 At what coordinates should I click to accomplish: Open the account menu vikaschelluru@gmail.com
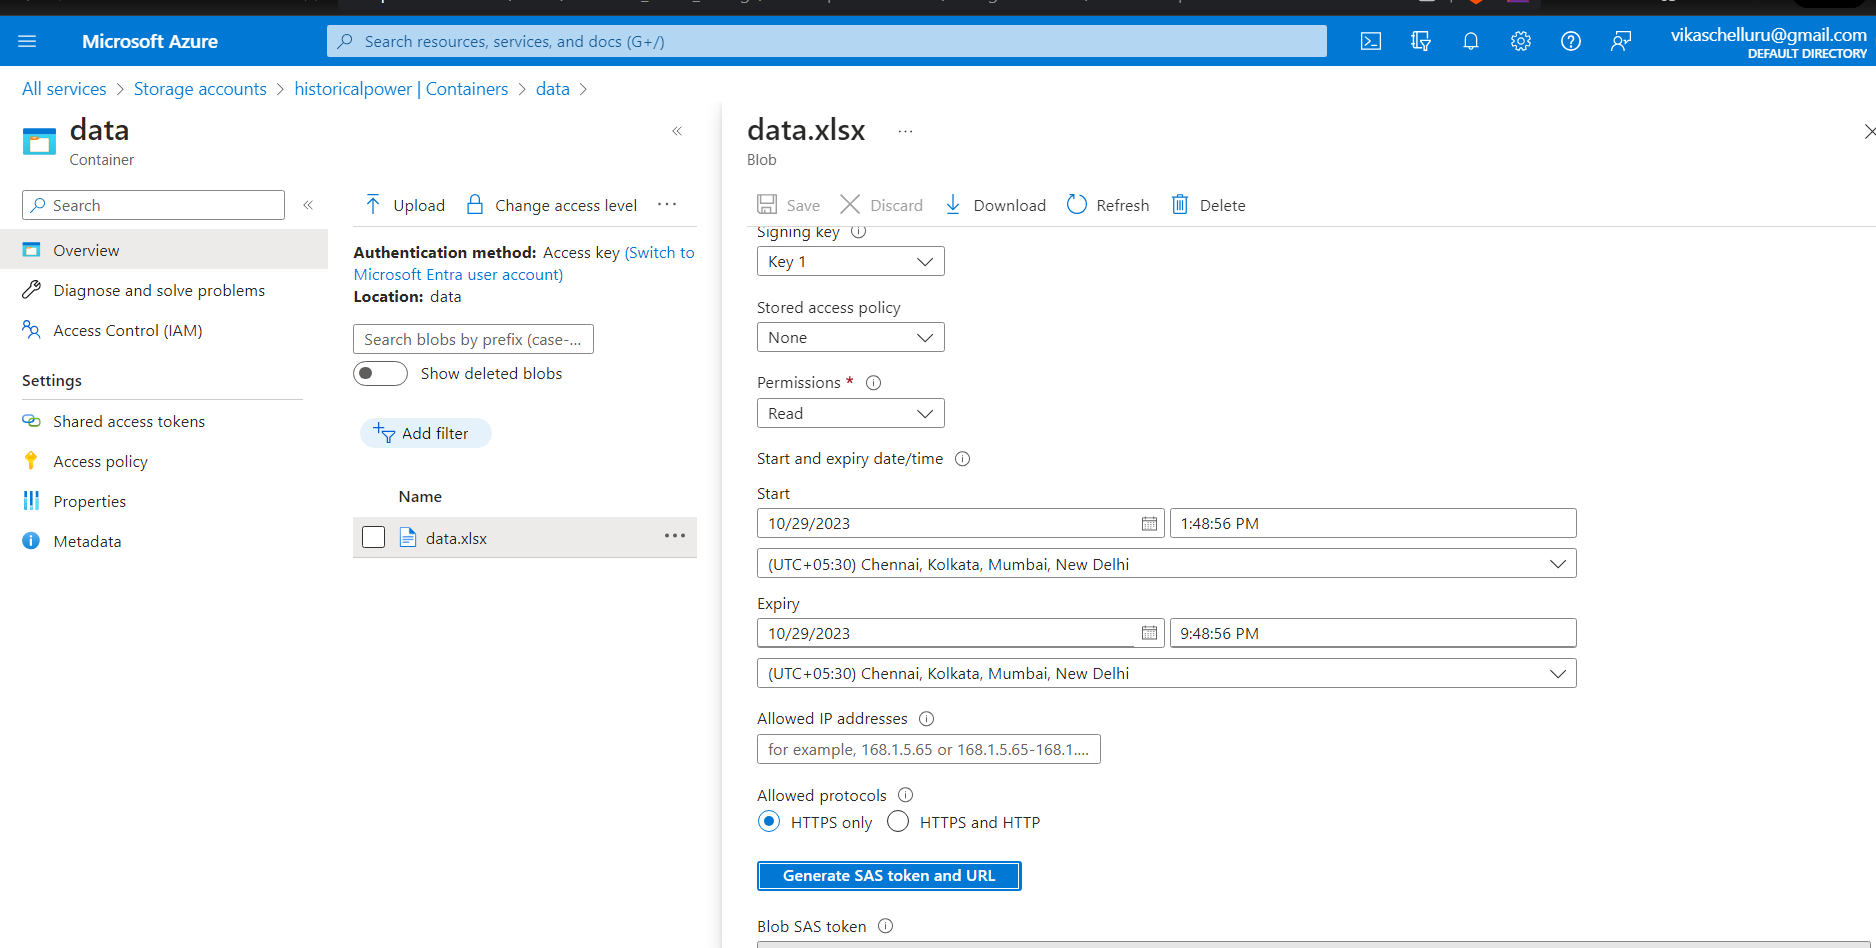pos(1768,42)
